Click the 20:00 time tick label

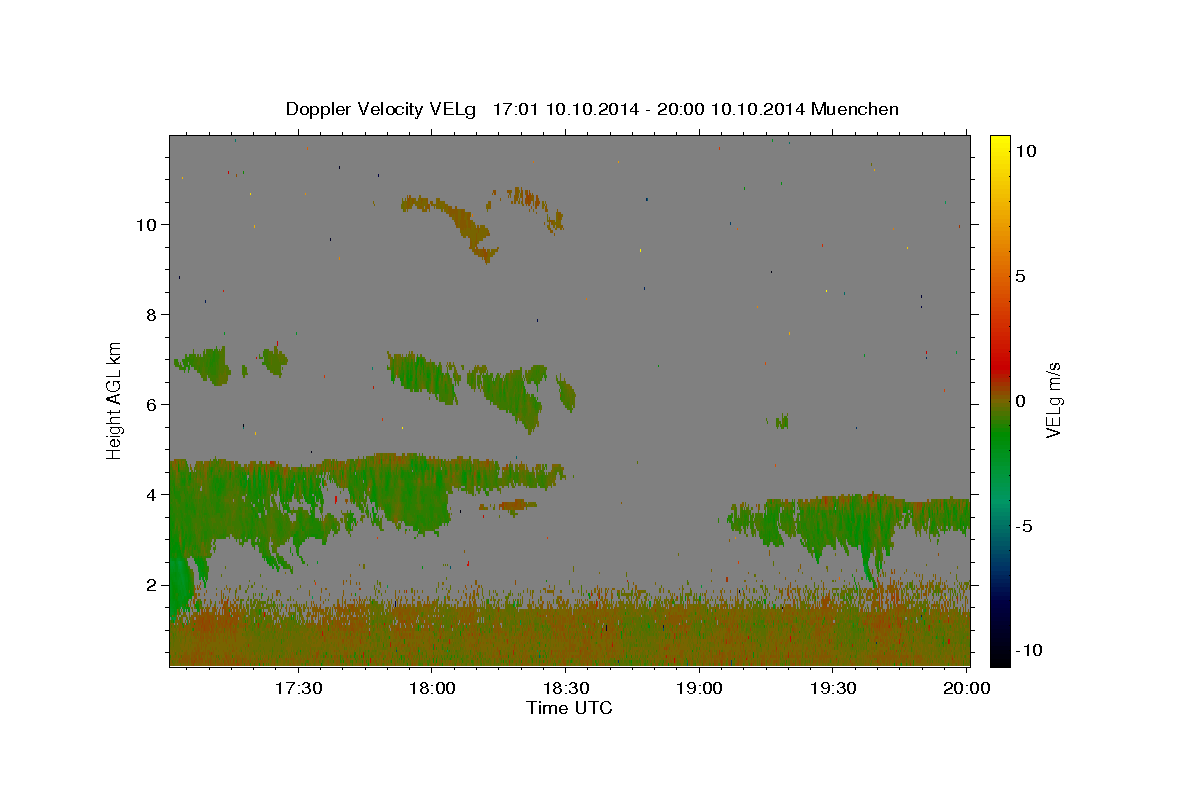[967, 689]
